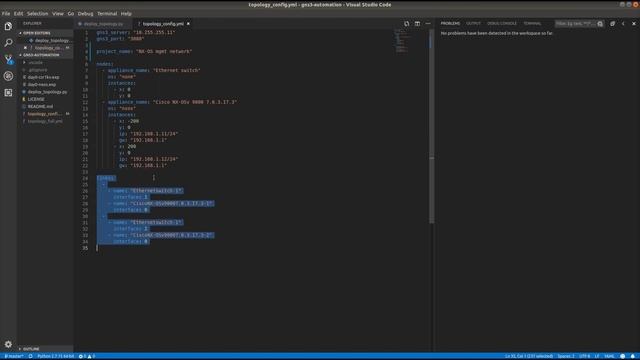Open the Explorer view in activity bar
Viewport: 640px width, 360px height.
click(x=8, y=26)
